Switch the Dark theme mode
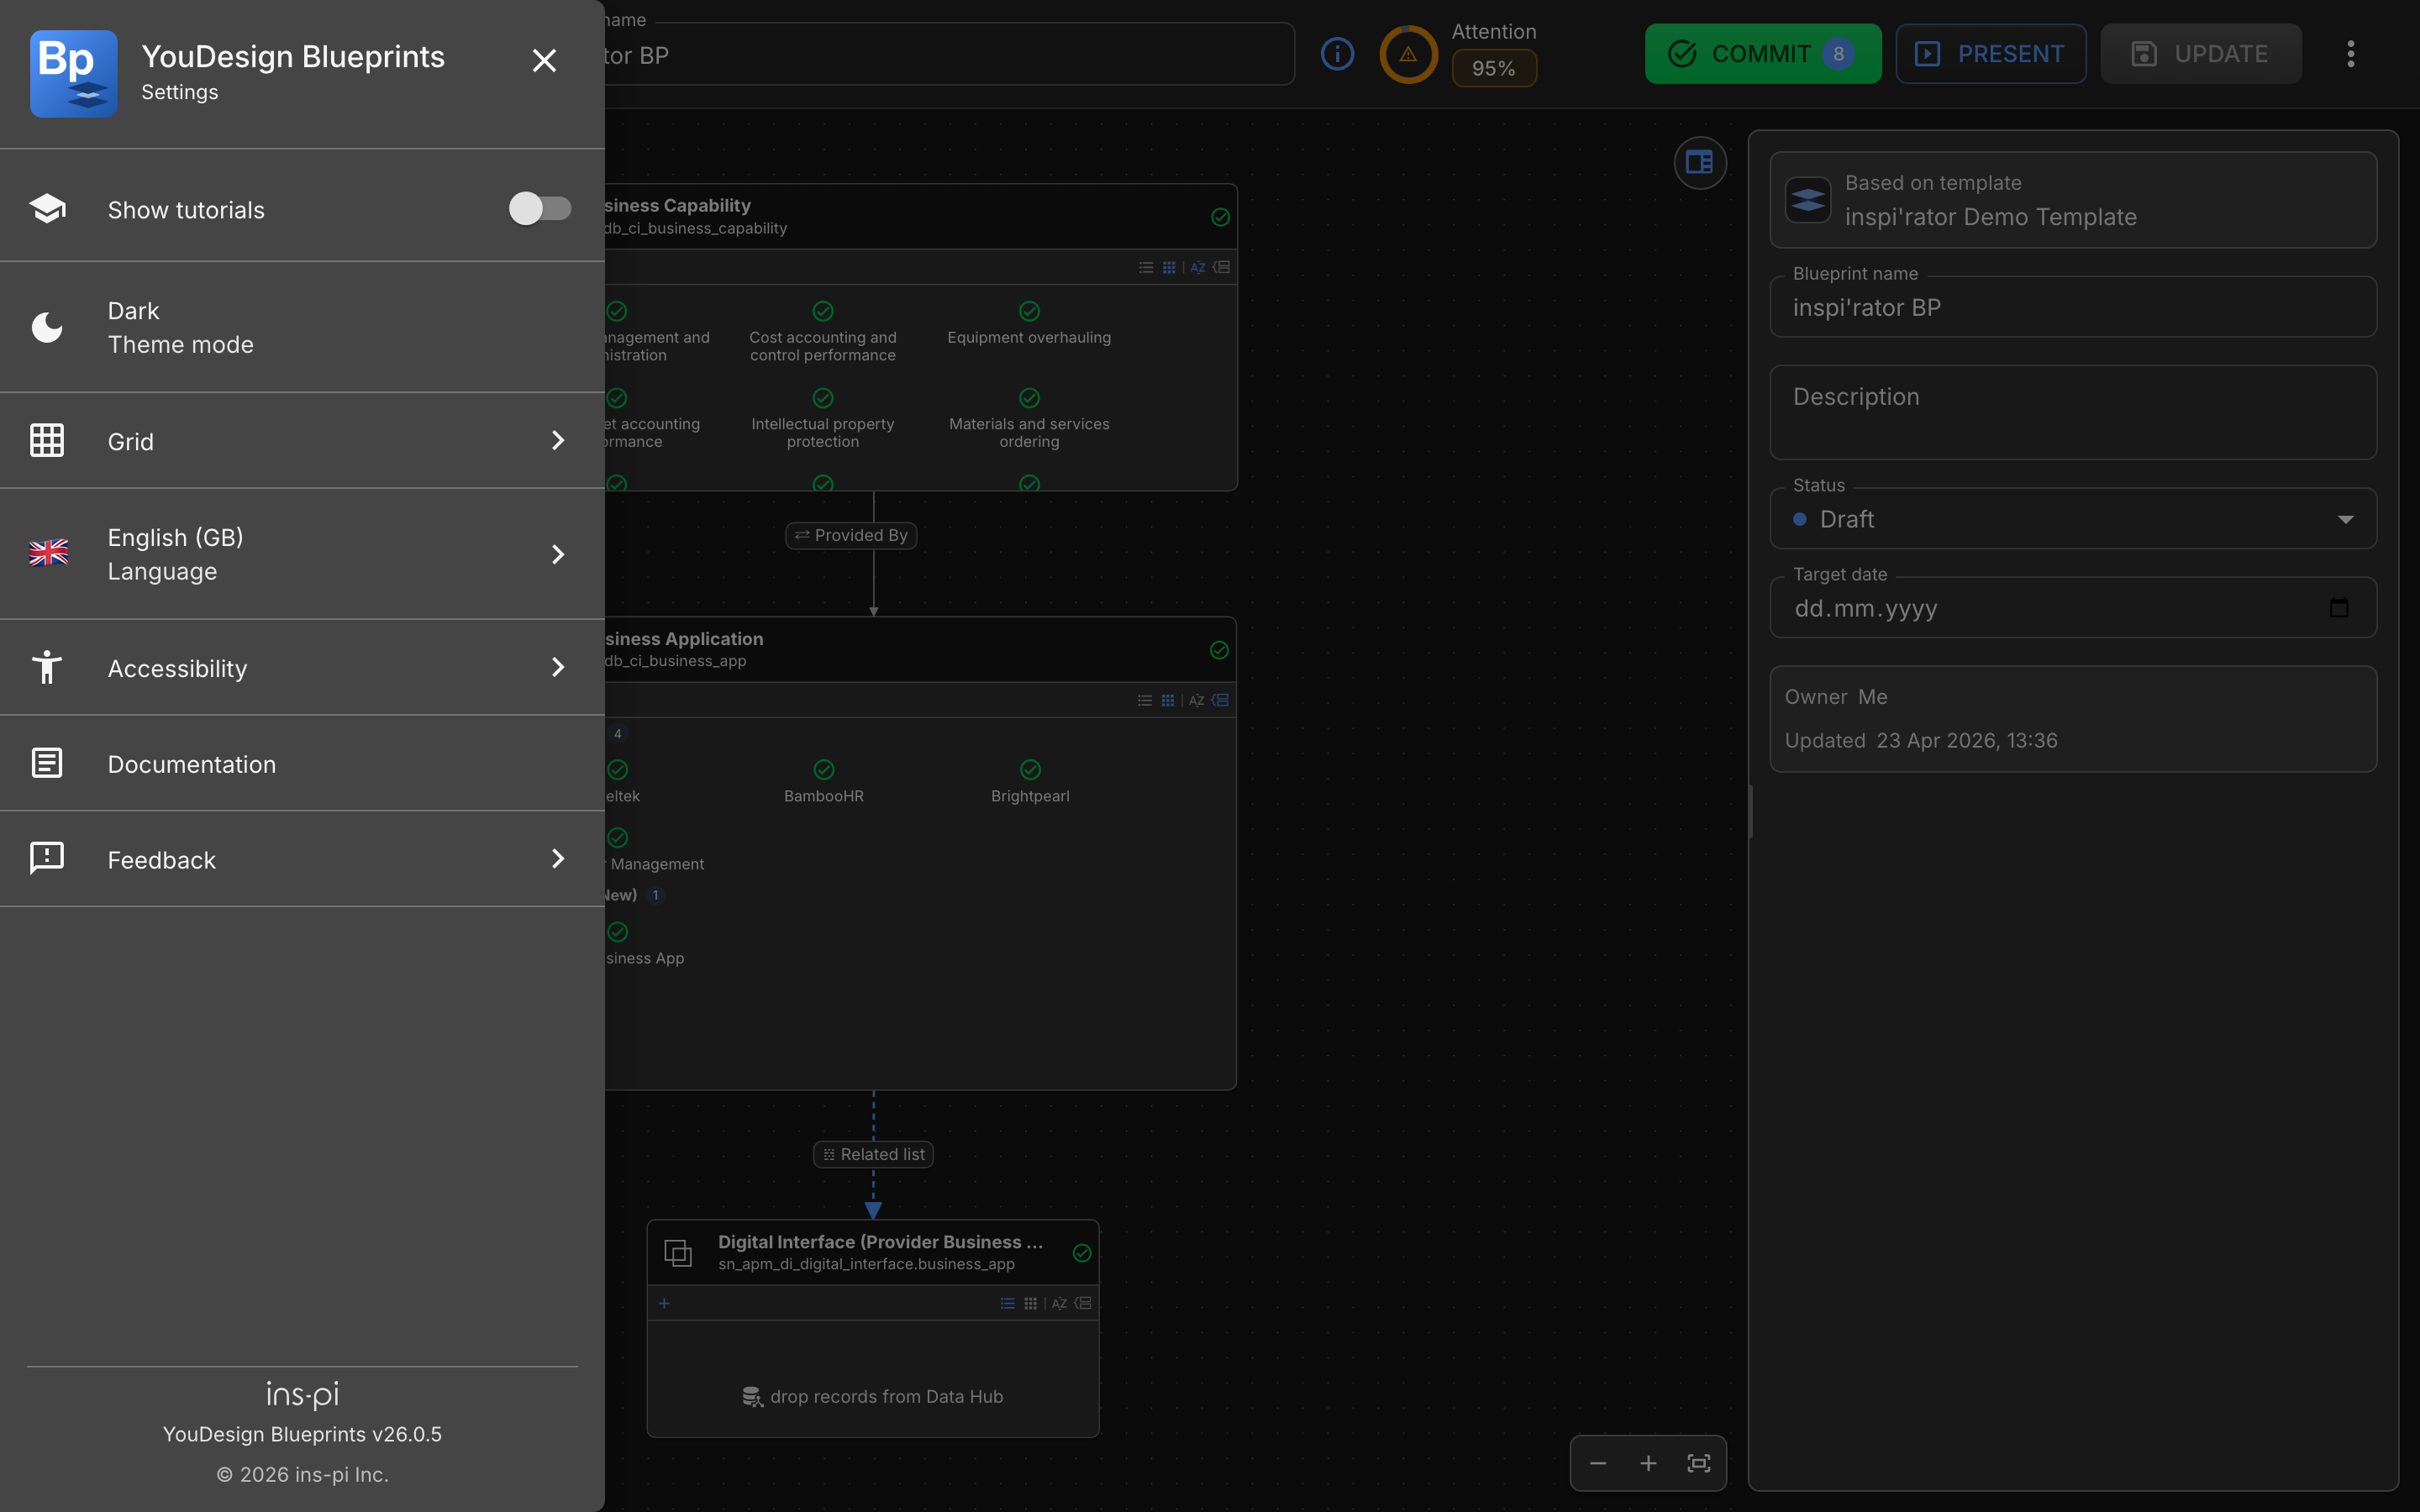The image size is (2420, 1512). click(302, 327)
